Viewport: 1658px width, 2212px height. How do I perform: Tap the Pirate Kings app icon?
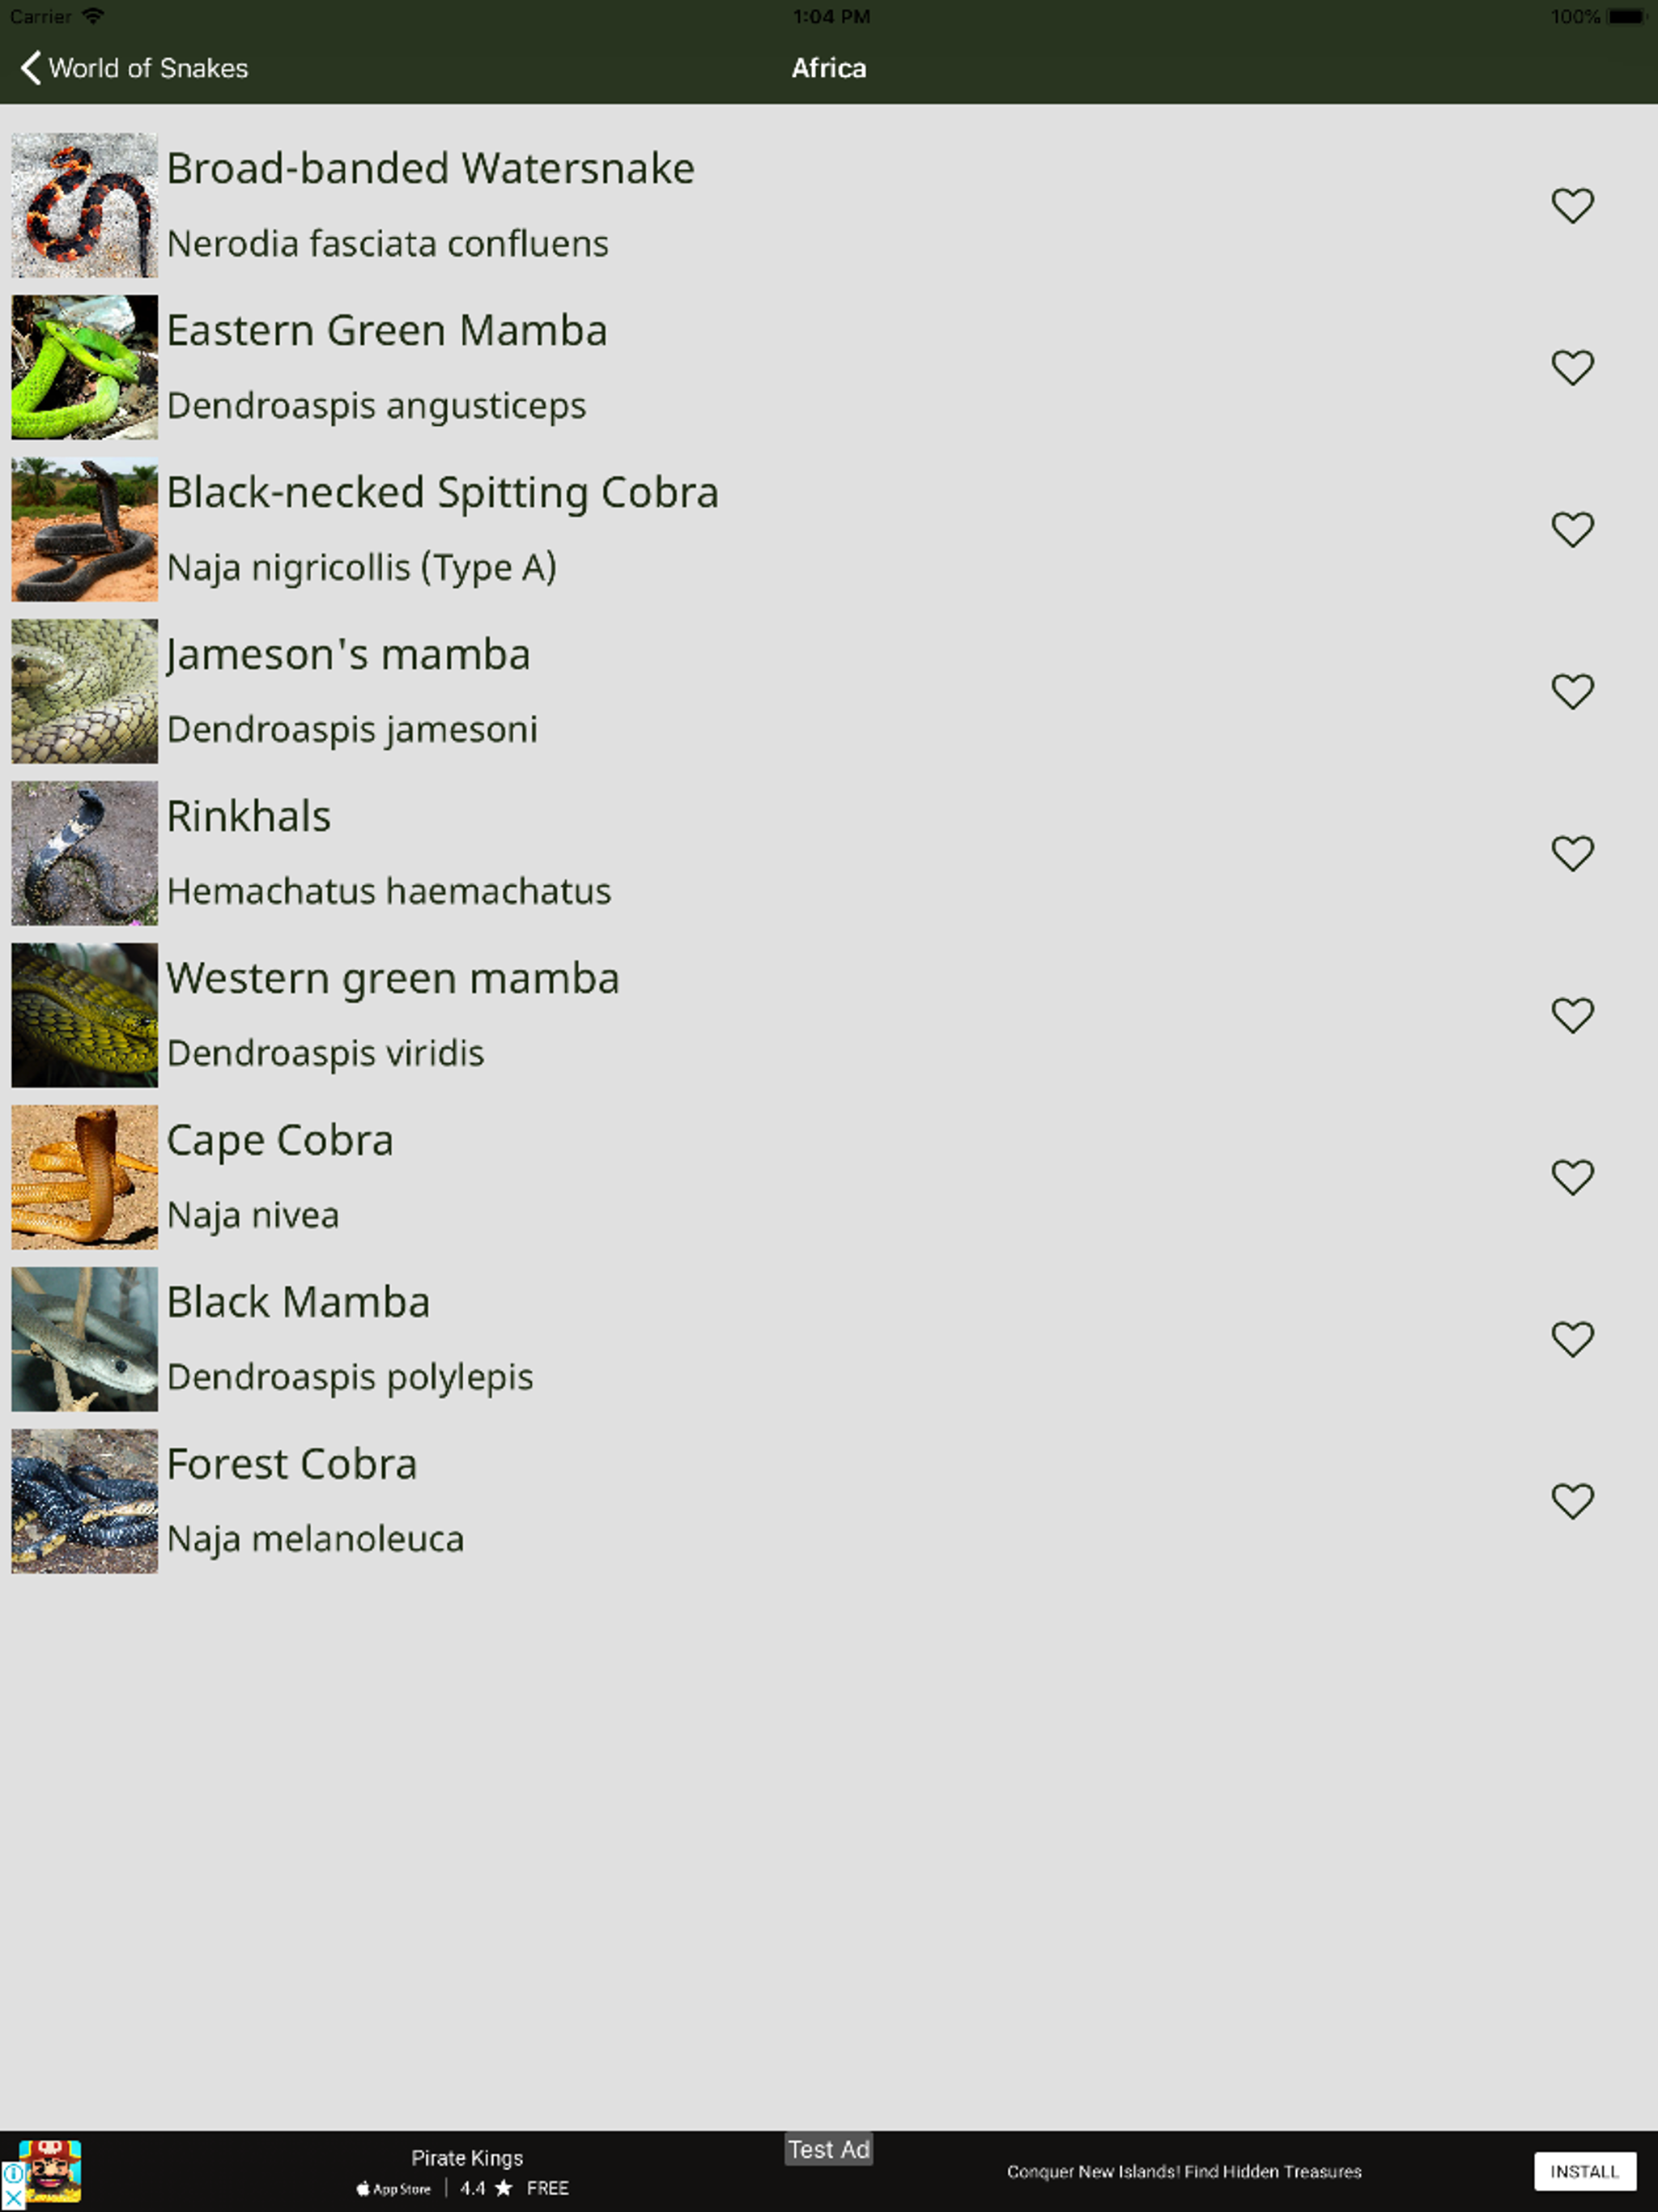pyautogui.click(x=52, y=2172)
